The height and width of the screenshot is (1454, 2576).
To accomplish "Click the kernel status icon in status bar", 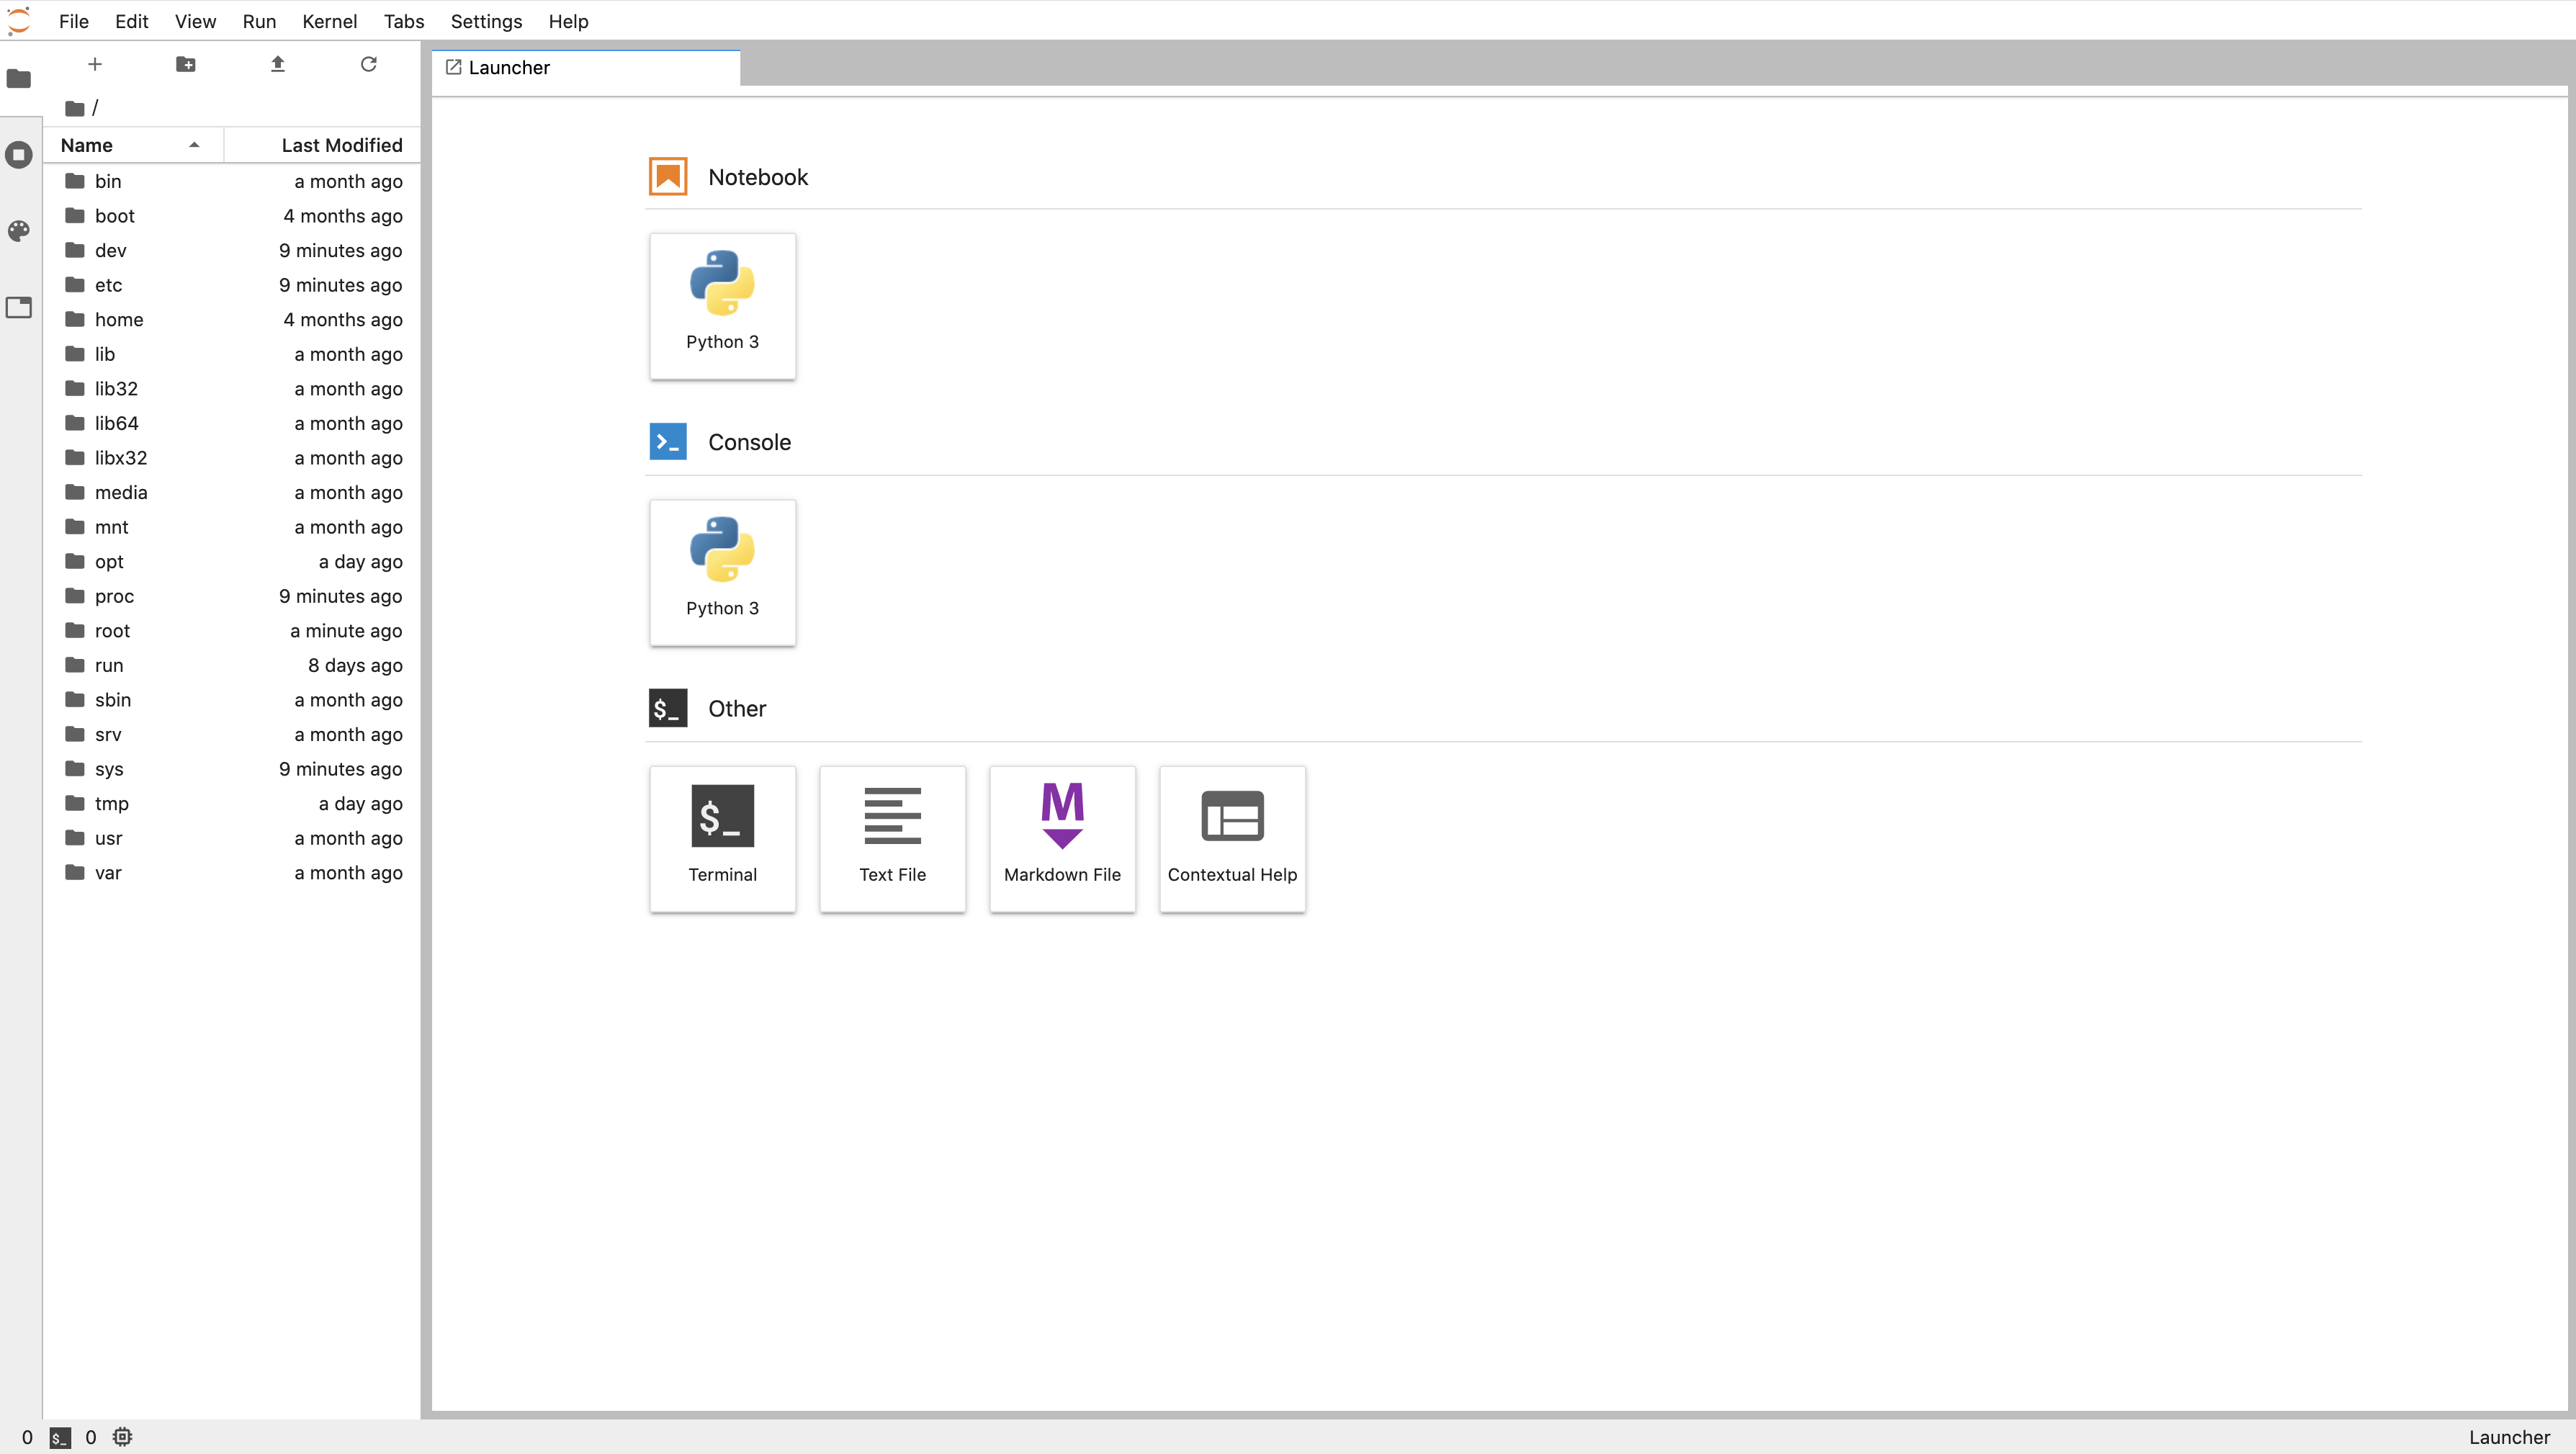I will (x=122, y=1437).
